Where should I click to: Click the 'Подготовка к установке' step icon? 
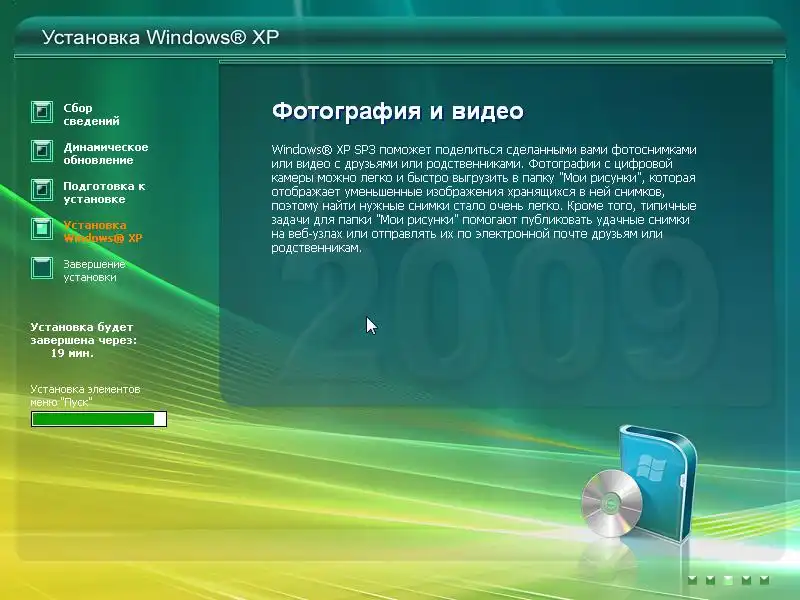42,190
